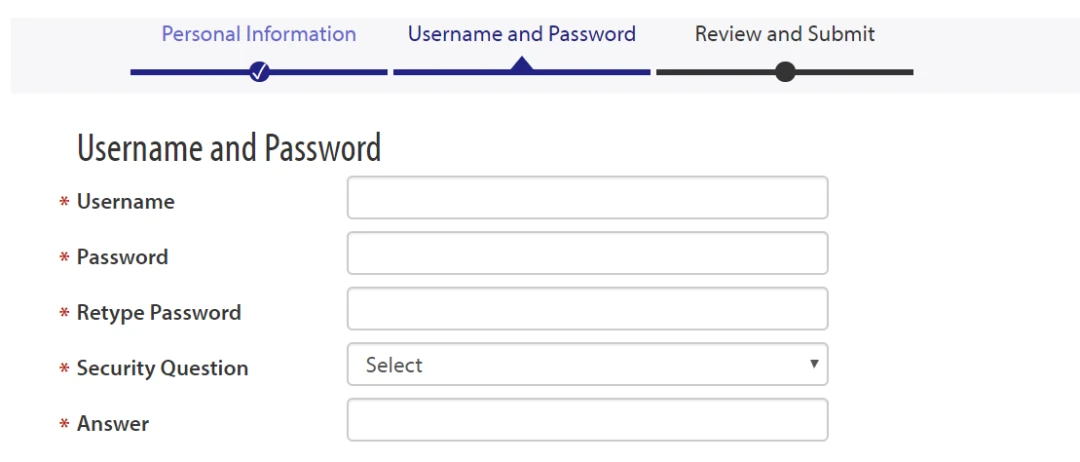Click the Security Question field label
The image size is (1080, 462).
[x=163, y=368]
